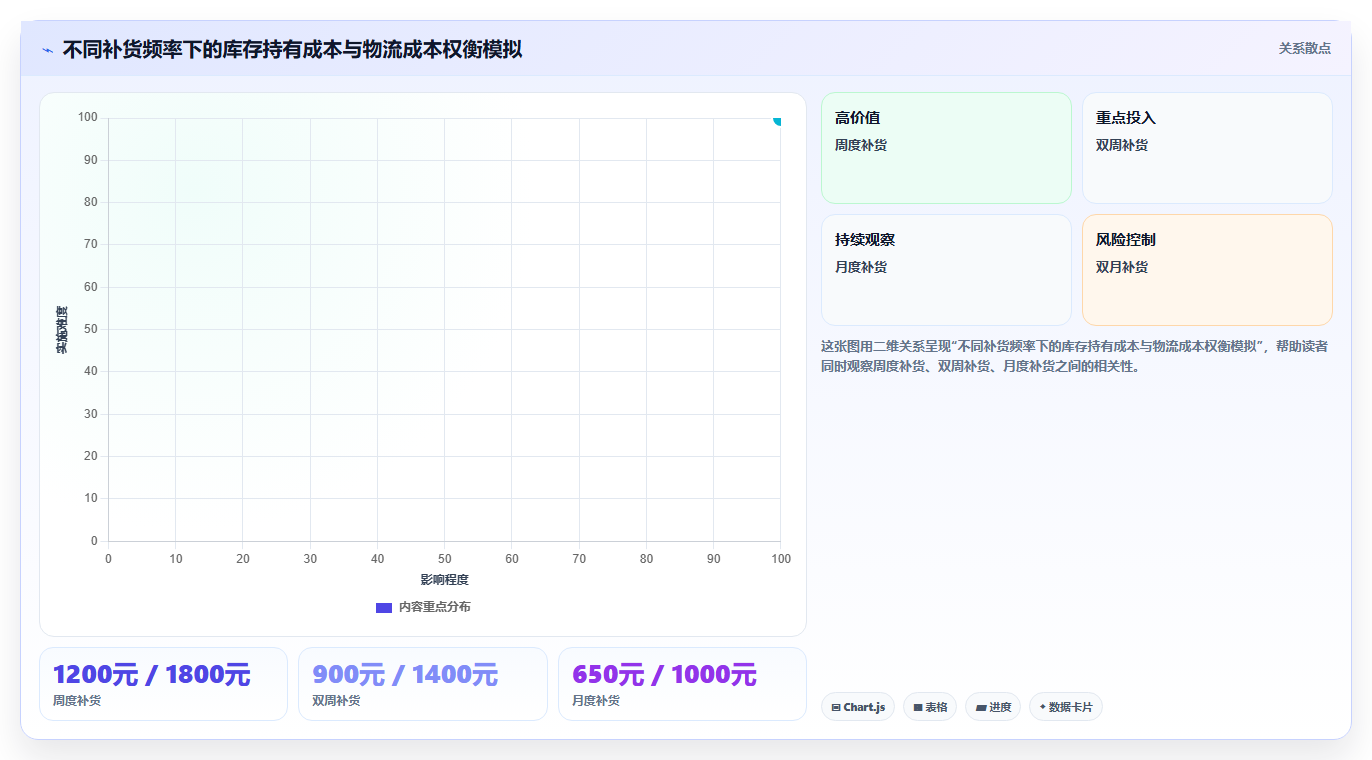Viewport: 1372px width, 760px height.
Task: Select the 高价值 周度补货 quadrant card
Action: click(946, 148)
